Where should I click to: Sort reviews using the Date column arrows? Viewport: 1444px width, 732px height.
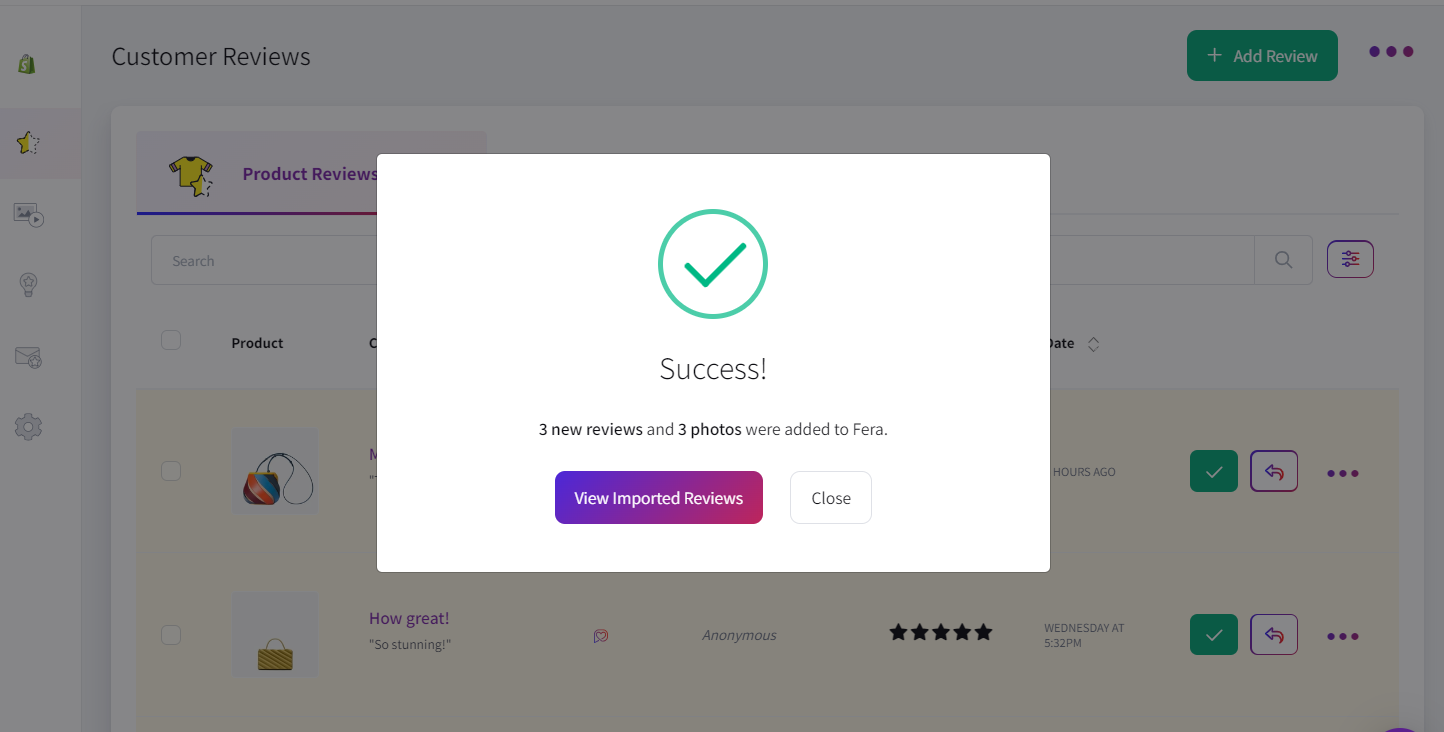point(1093,344)
